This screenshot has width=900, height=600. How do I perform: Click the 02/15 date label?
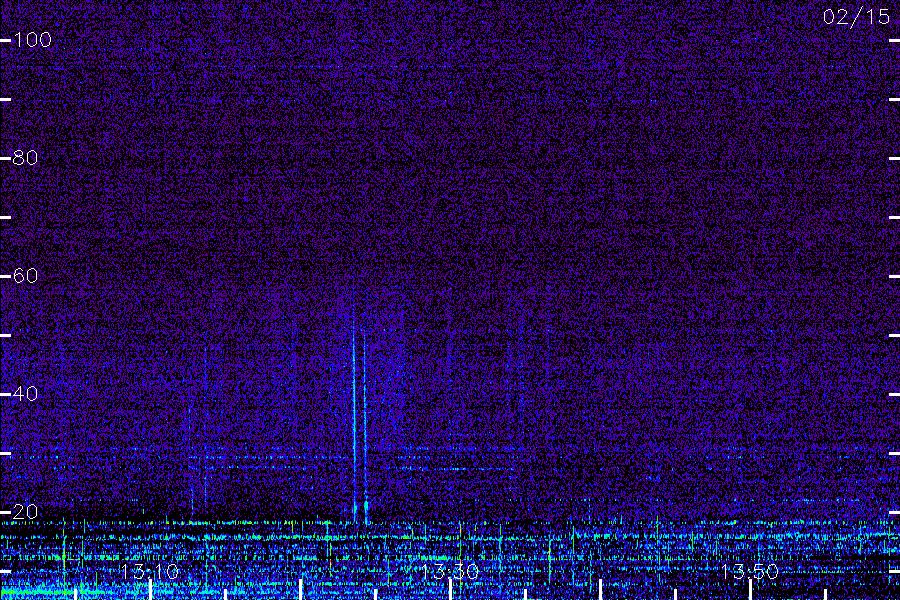(x=856, y=17)
